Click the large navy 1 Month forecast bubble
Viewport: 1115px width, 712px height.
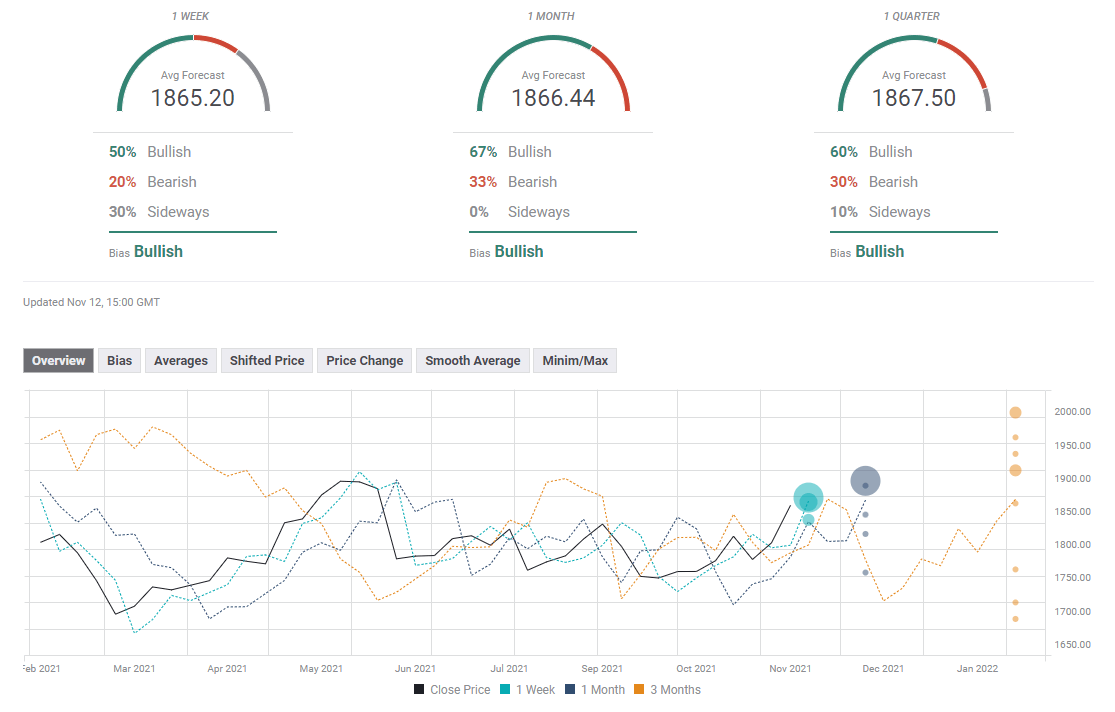point(865,481)
